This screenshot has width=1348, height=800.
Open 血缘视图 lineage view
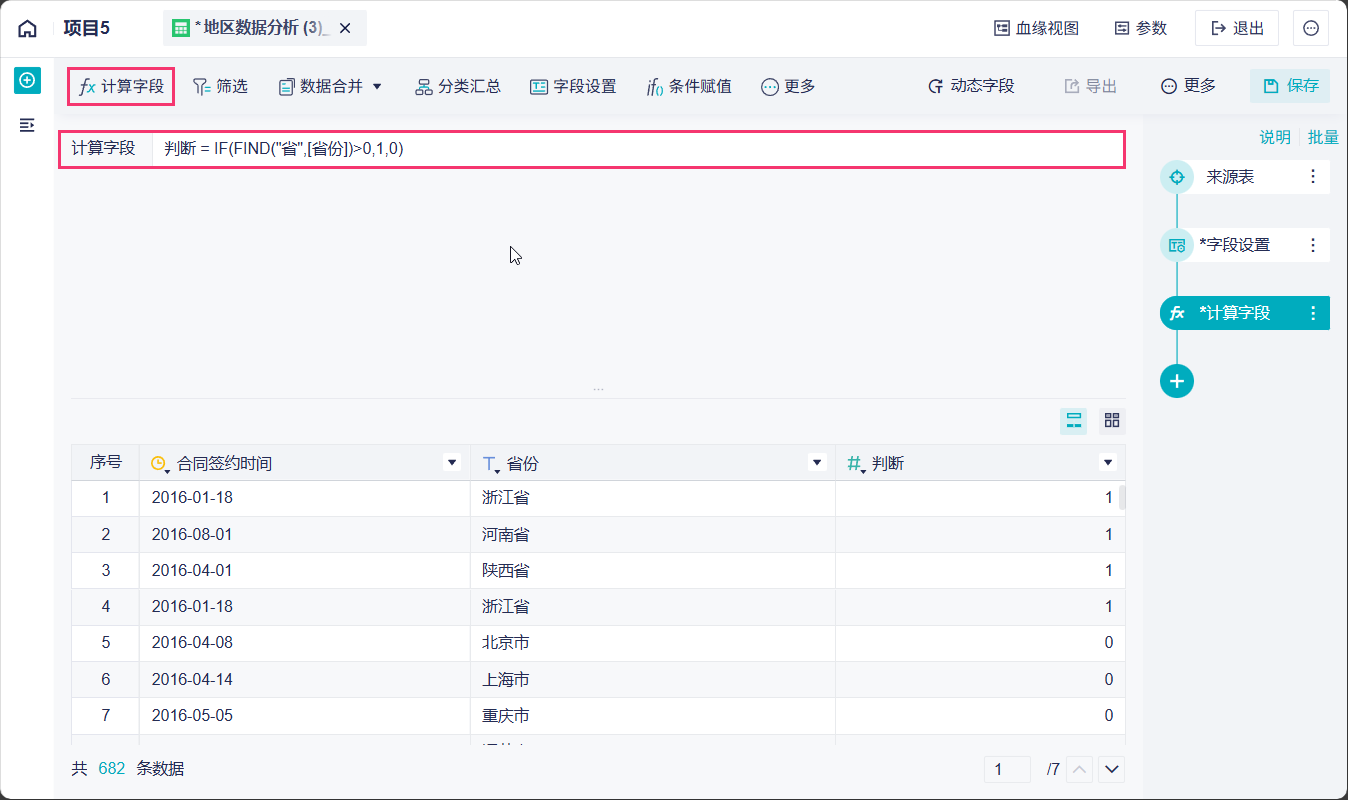(x=1036, y=28)
